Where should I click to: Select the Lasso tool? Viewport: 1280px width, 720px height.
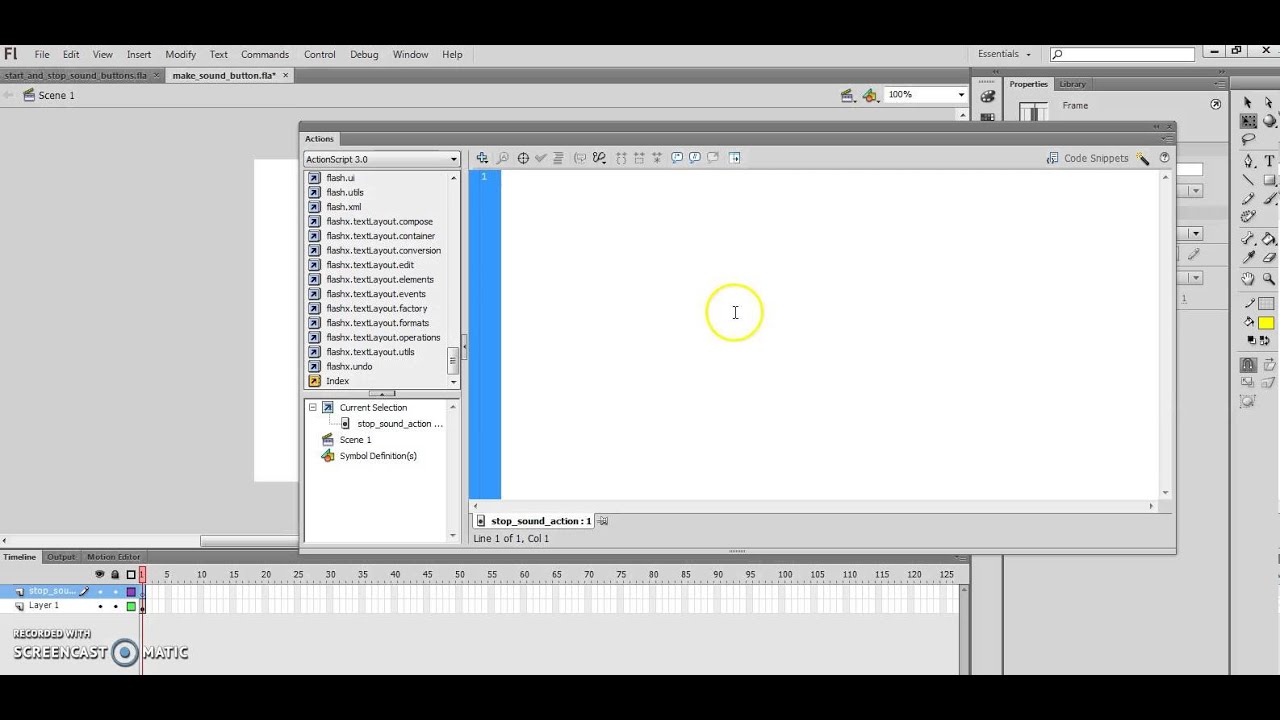click(1248, 140)
